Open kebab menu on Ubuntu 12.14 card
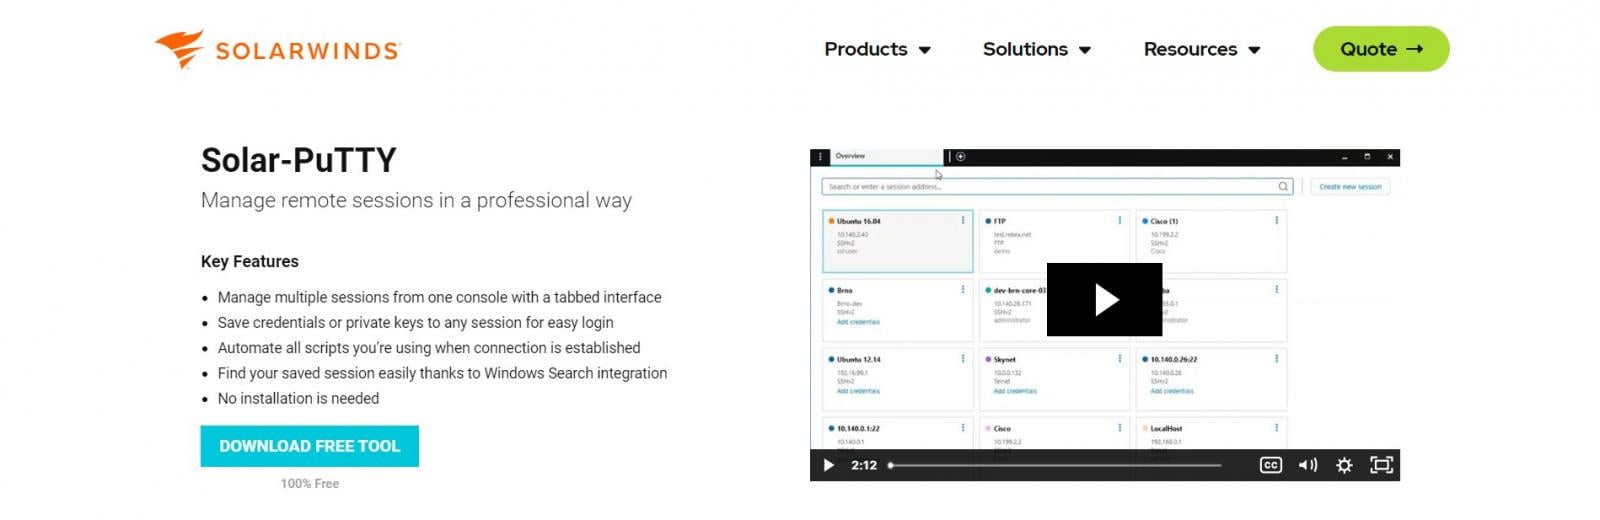 (963, 359)
